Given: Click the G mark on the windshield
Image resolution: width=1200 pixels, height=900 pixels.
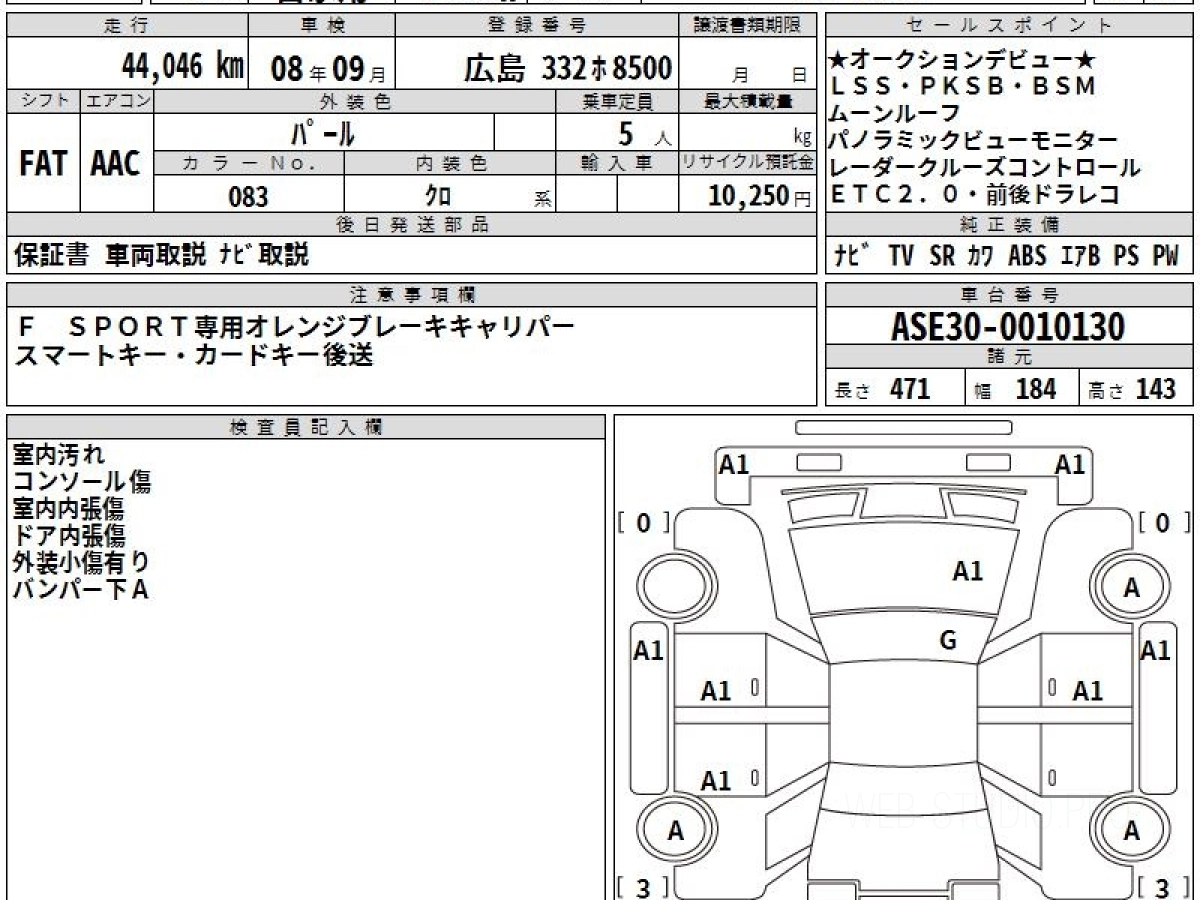Looking at the screenshot, I should tap(948, 641).
